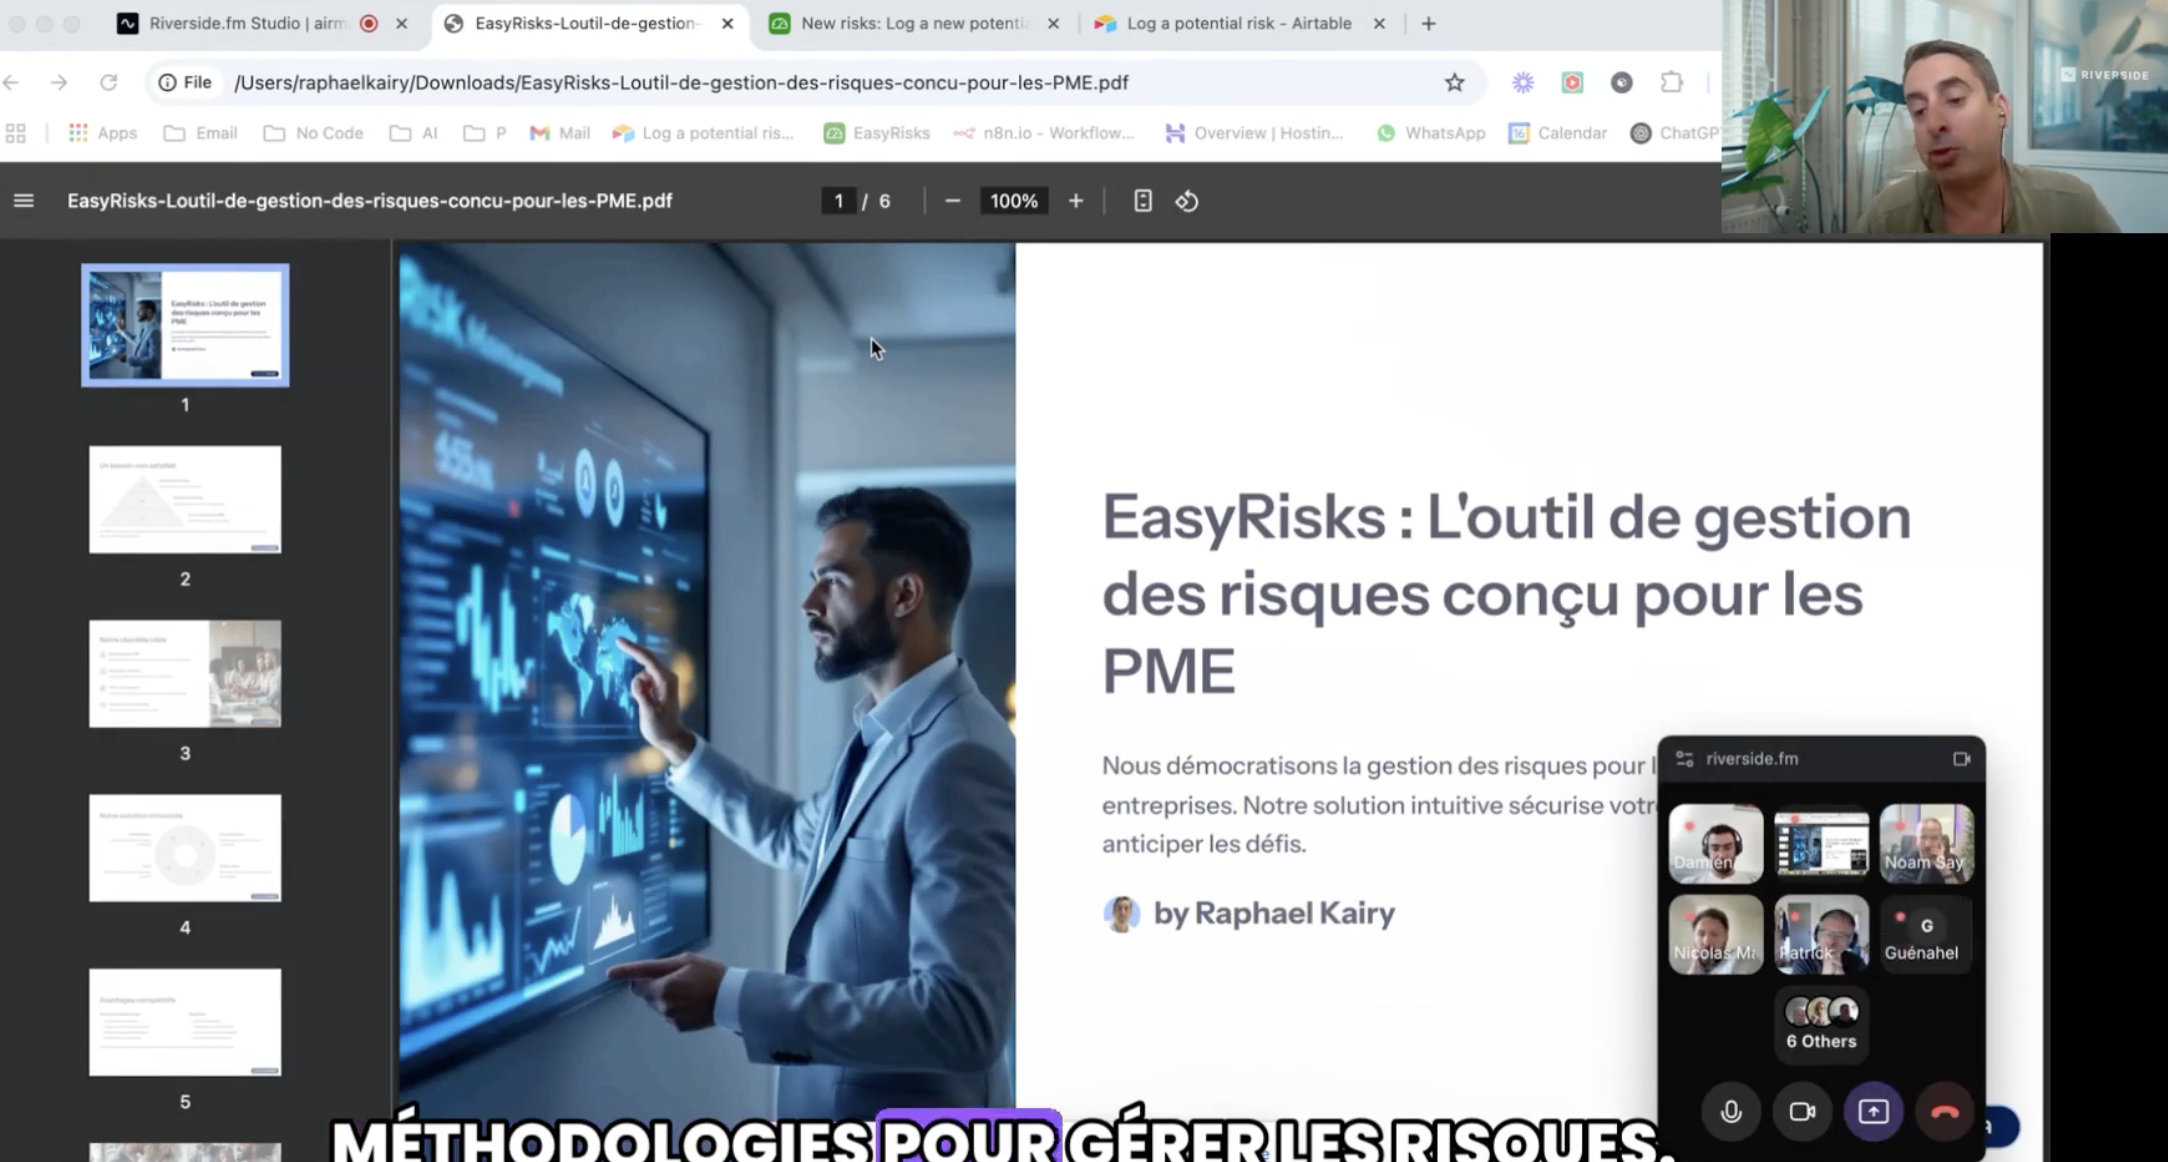The height and width of the screenshot is (1162, 2168).
Task: Click the page number input field
Action: click(838, 201)
